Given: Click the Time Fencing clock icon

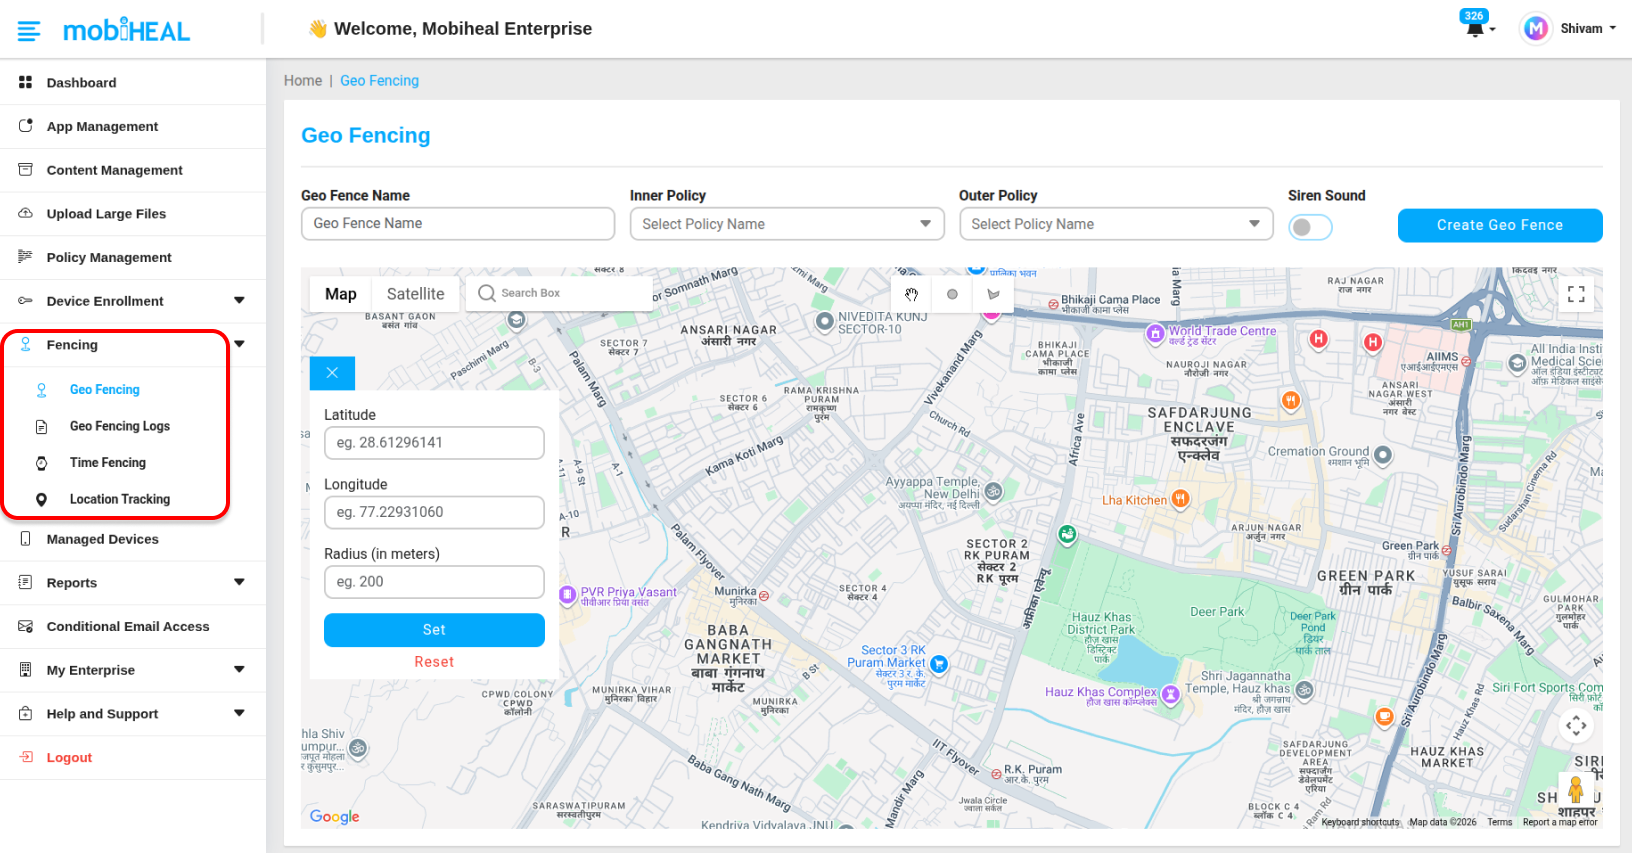Looking at the screenshot, I should 42,463.
